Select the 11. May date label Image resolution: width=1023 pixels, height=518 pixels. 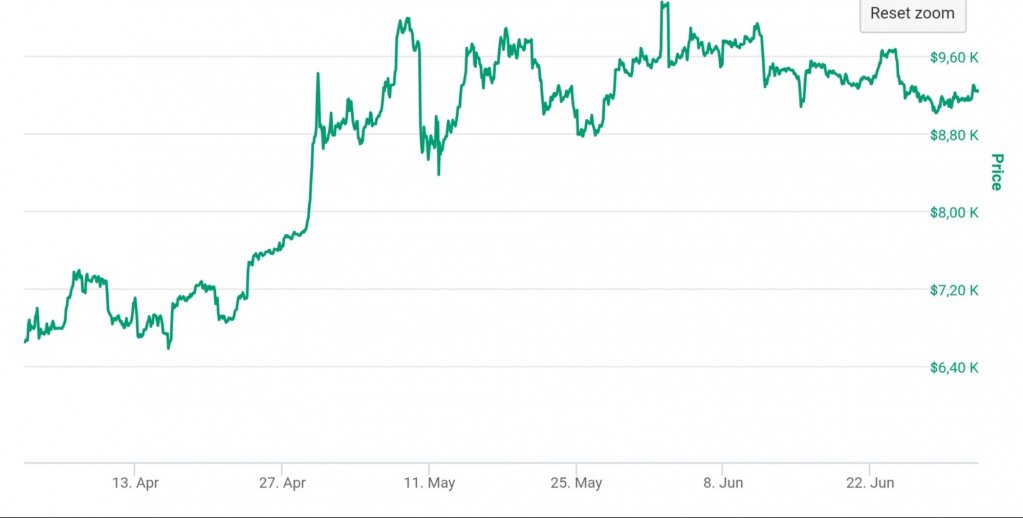(x=429, y=483)
